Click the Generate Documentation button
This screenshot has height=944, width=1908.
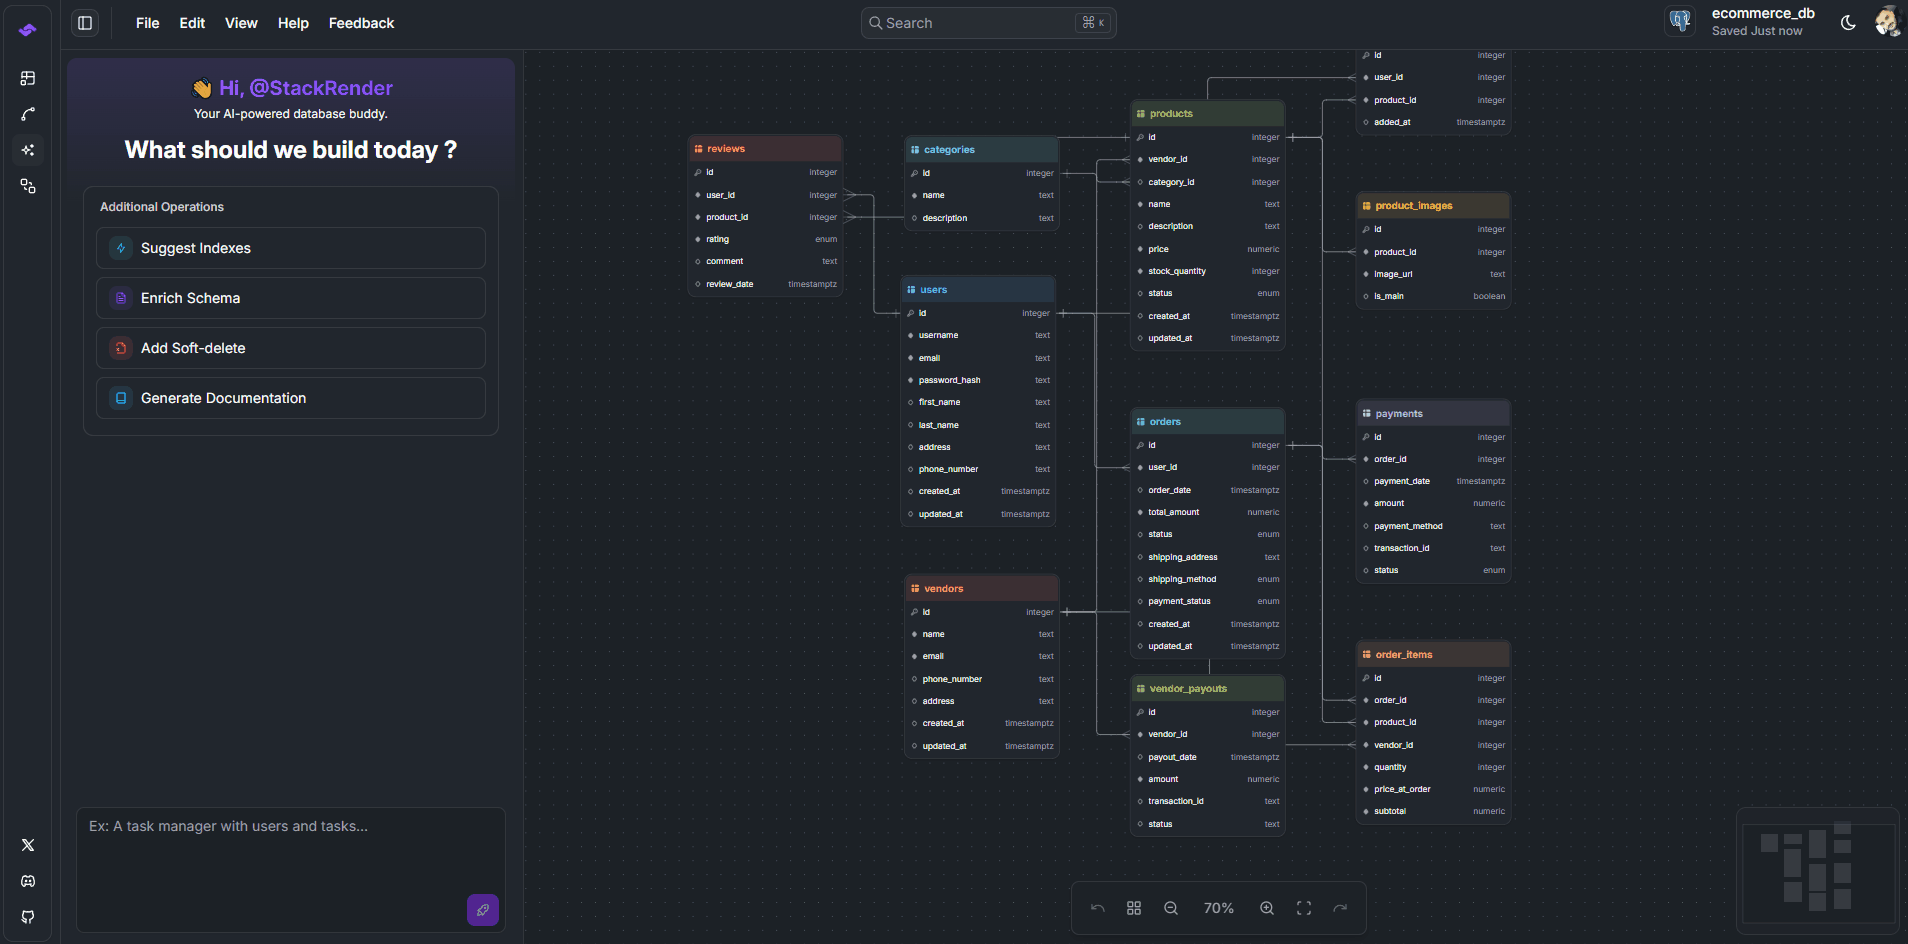pos(290,397)
